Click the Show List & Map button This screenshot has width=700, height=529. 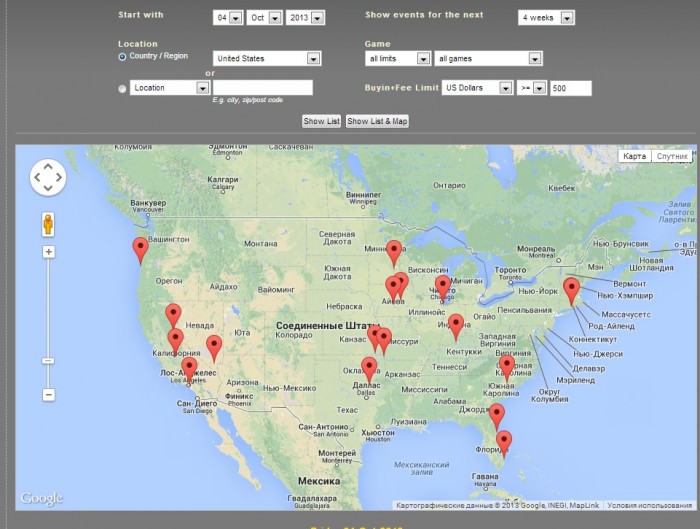377,121
